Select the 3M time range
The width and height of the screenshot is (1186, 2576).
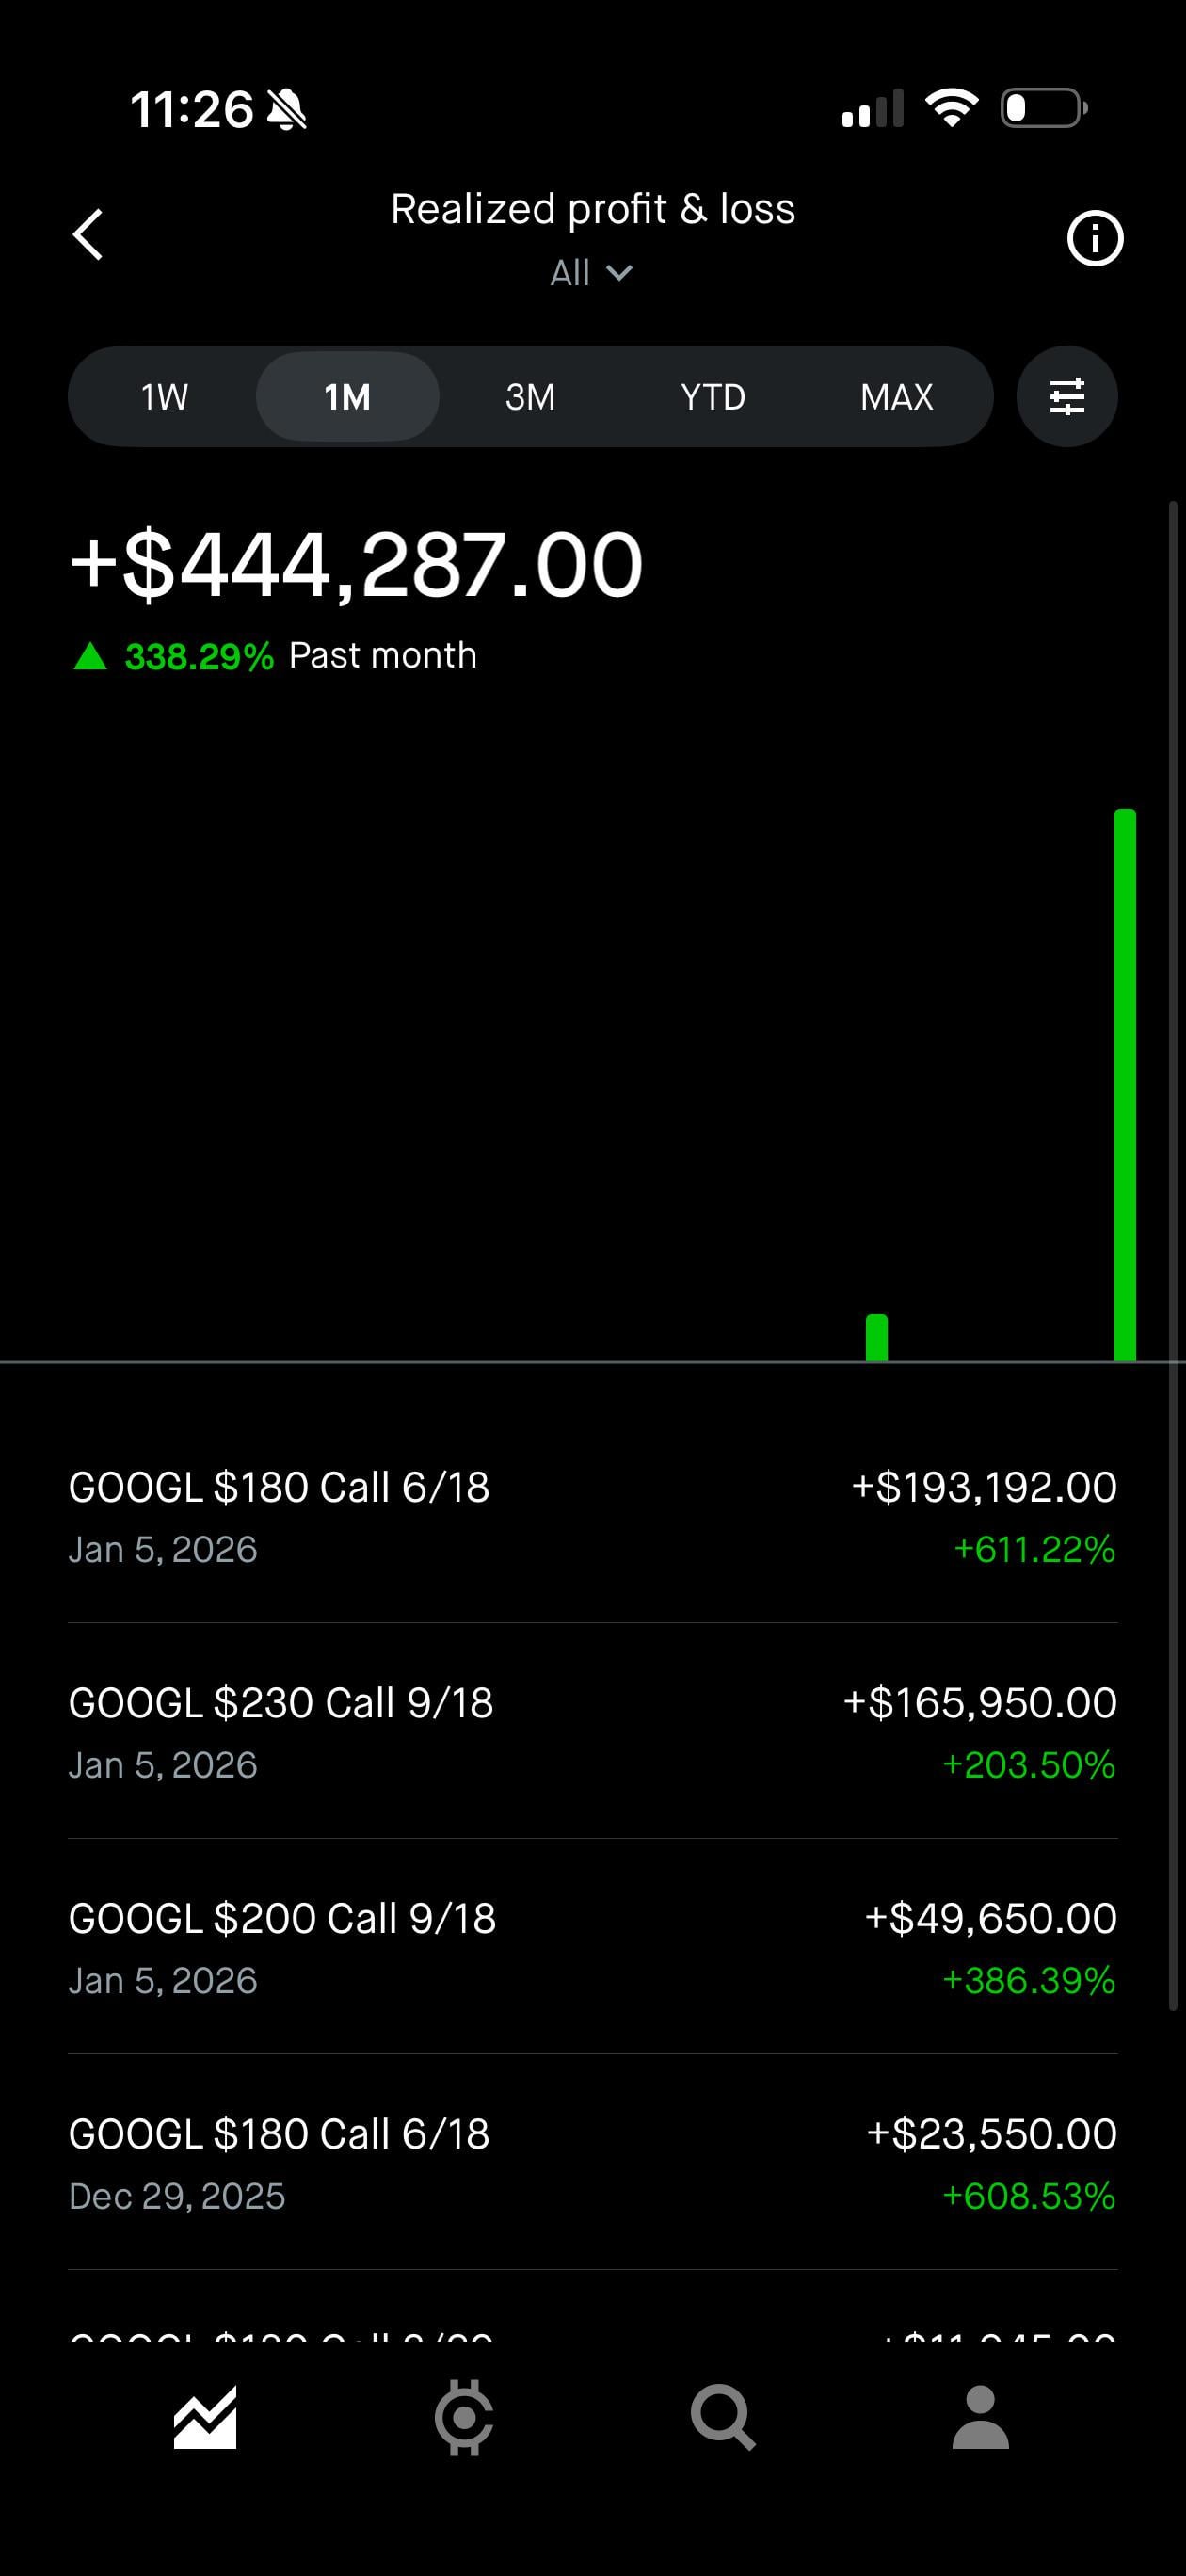(530, 397)
